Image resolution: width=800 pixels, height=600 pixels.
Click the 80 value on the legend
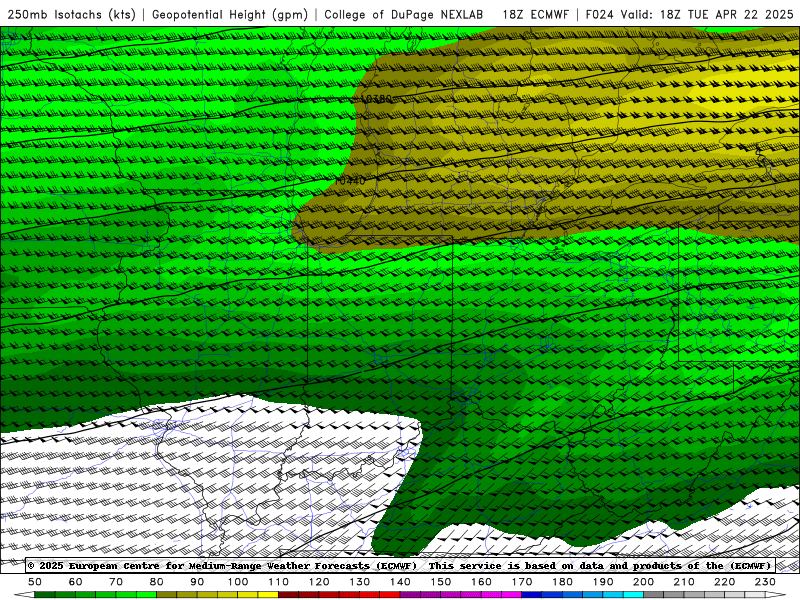(x=157, y=582)
